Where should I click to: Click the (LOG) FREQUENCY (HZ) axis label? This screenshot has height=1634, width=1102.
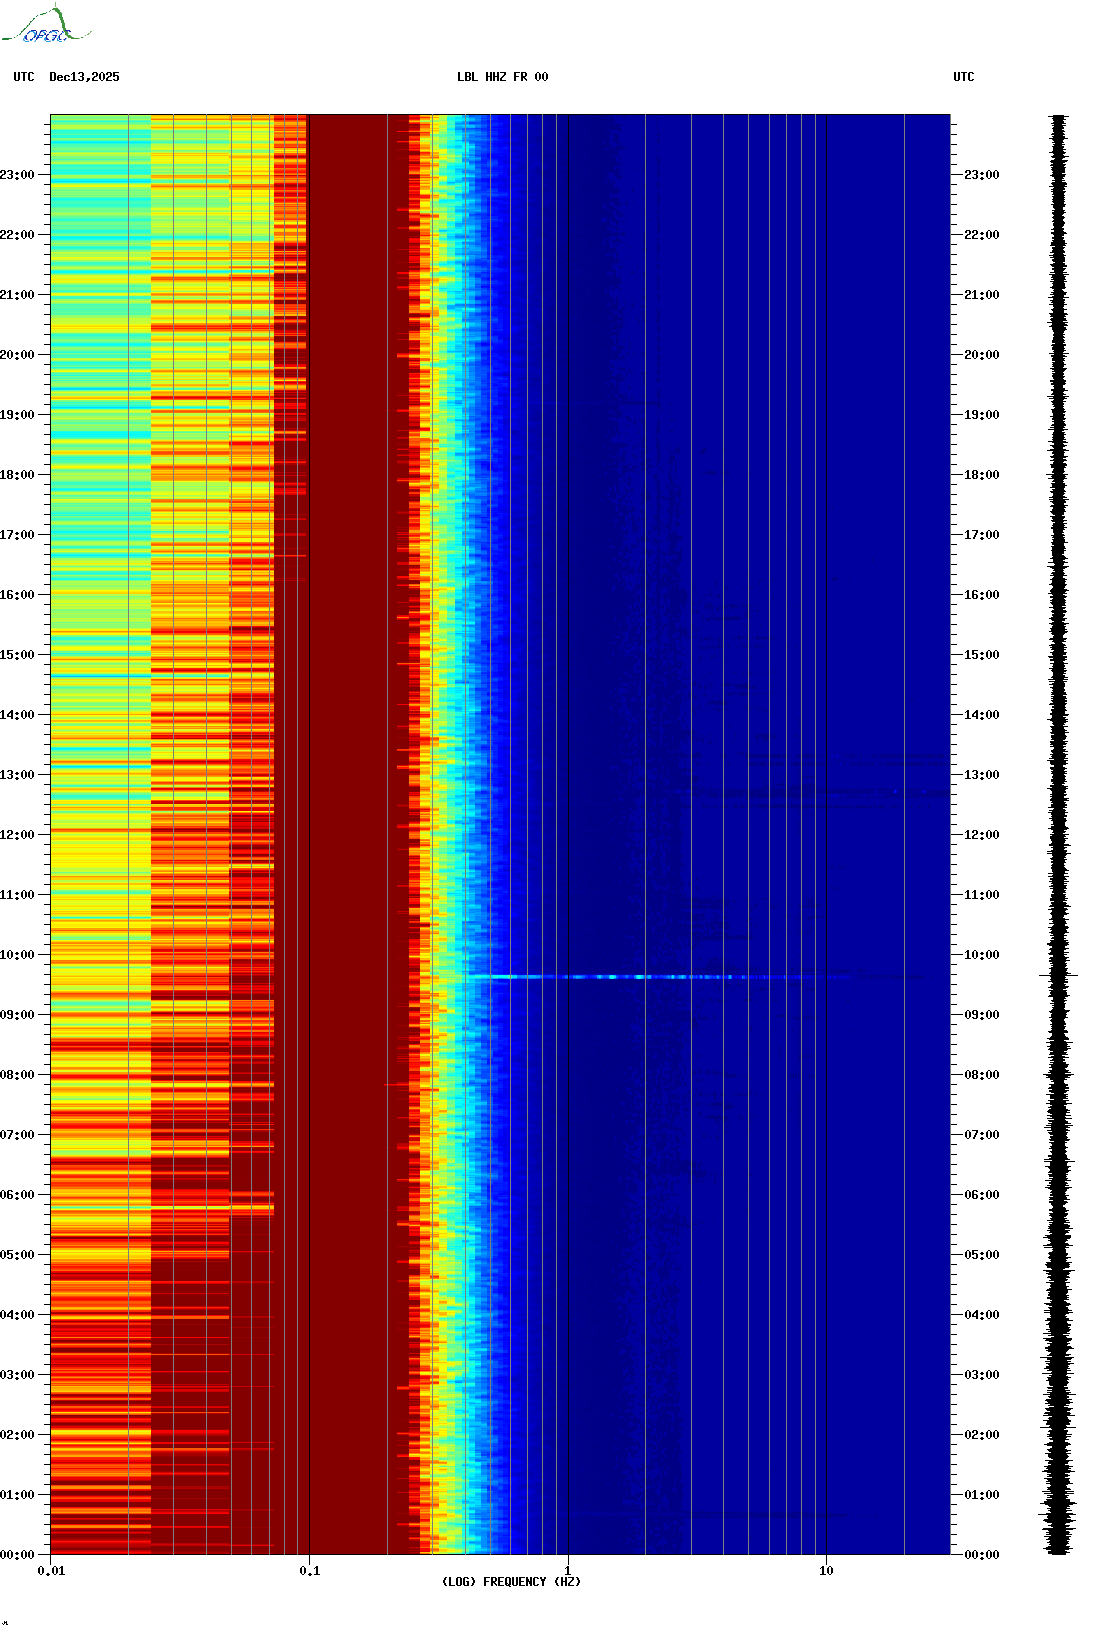[x=511, y=1581]
